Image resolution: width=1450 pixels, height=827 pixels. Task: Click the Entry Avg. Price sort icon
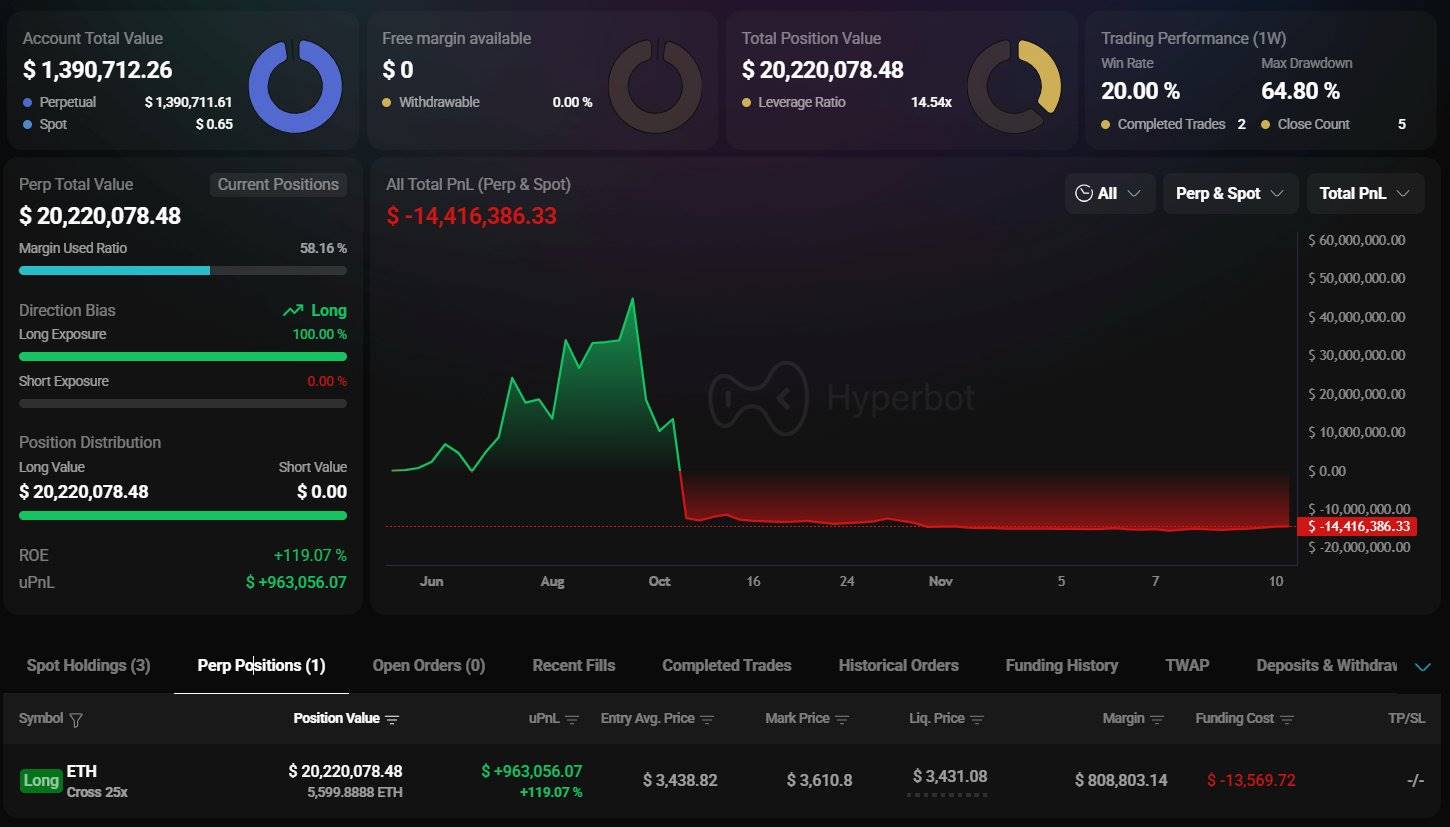pos(707,719)
